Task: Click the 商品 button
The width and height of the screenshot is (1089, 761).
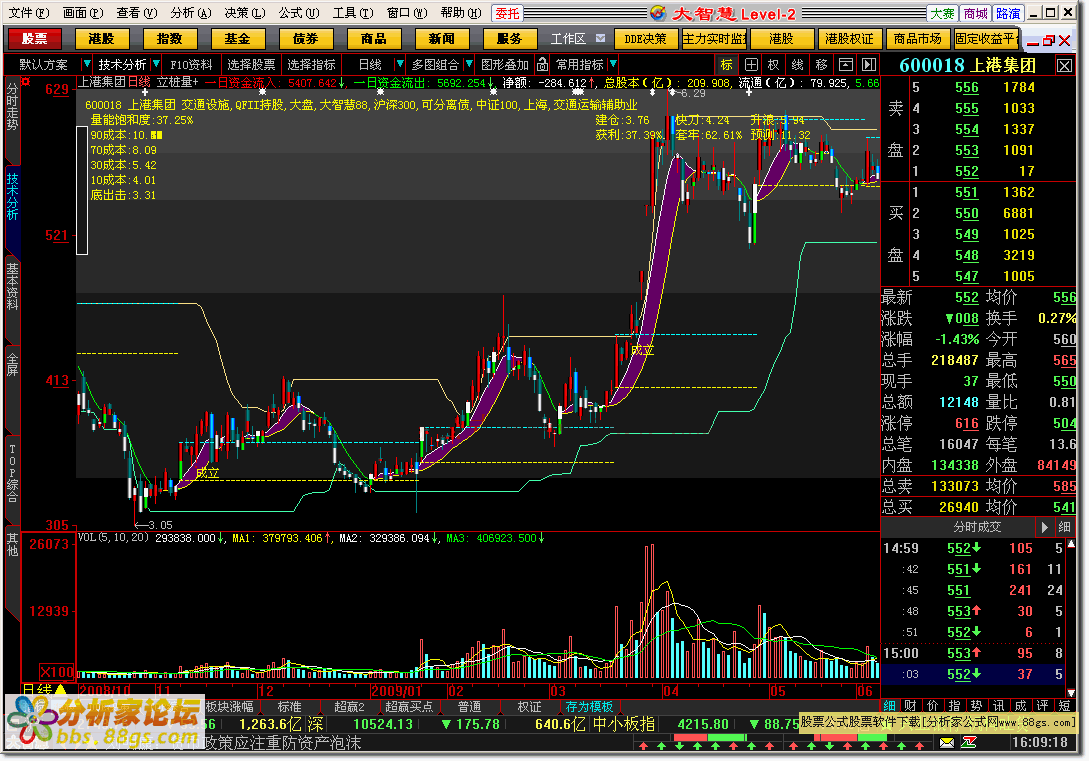Action: [374, 39]
